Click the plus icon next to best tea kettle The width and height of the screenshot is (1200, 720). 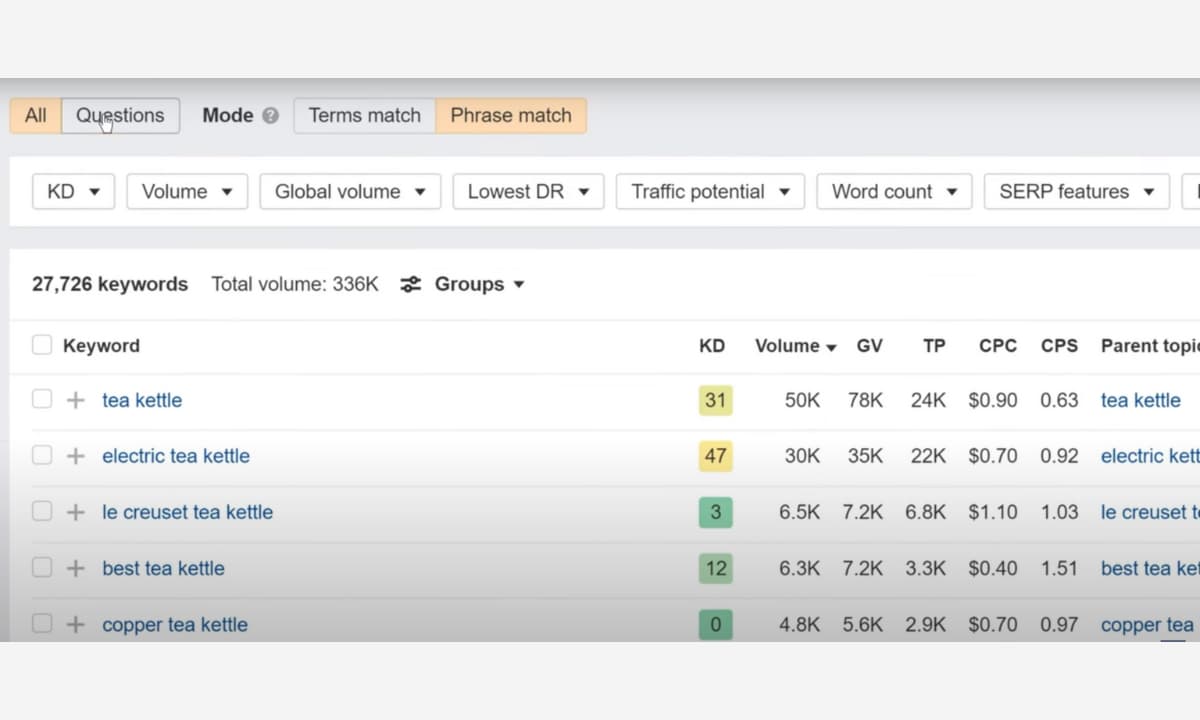coord(75,568)
